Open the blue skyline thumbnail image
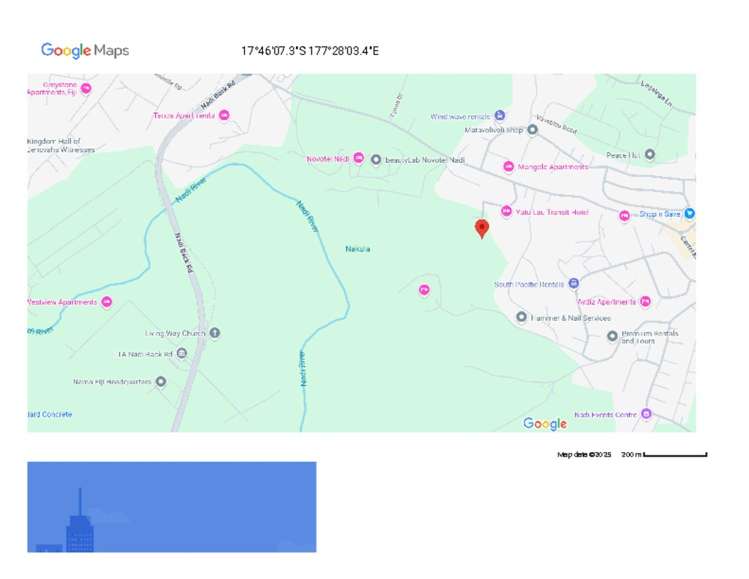Image resolution: width=749 pixels, height=579 pixels. coord(171,506)
